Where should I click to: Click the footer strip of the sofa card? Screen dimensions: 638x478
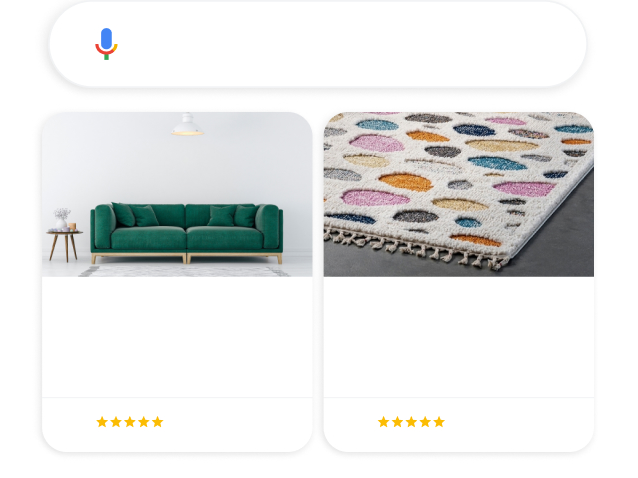(x=177, y=425)
